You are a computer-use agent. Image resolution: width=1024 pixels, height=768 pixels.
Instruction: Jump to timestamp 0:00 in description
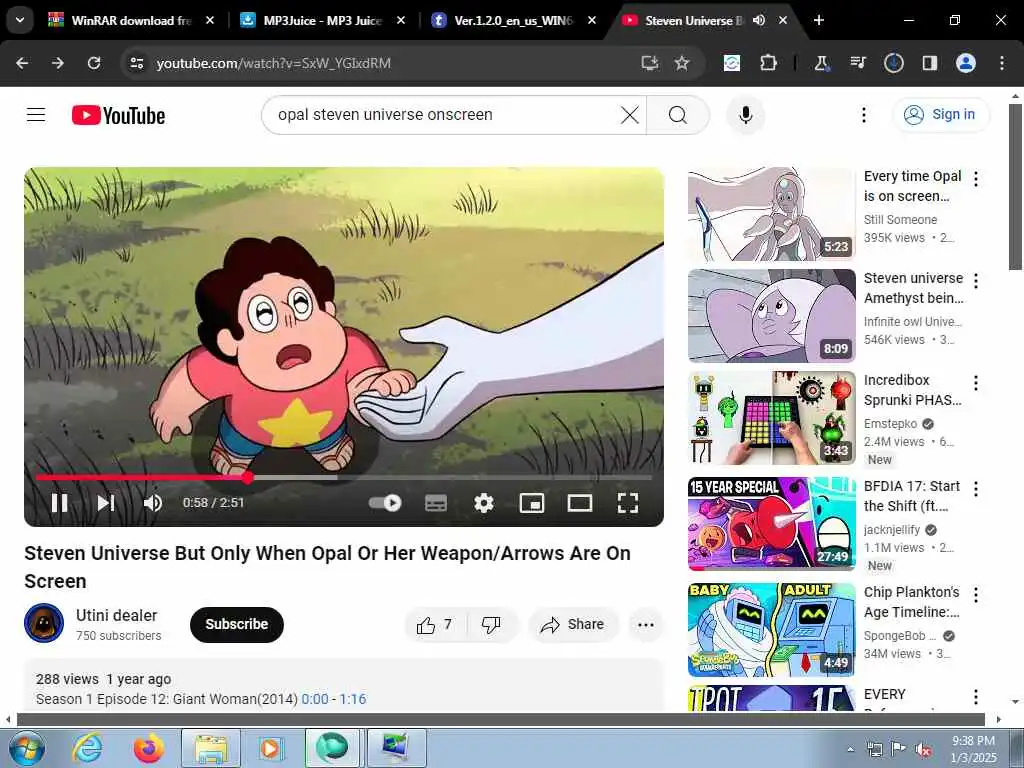click(315, 699)
